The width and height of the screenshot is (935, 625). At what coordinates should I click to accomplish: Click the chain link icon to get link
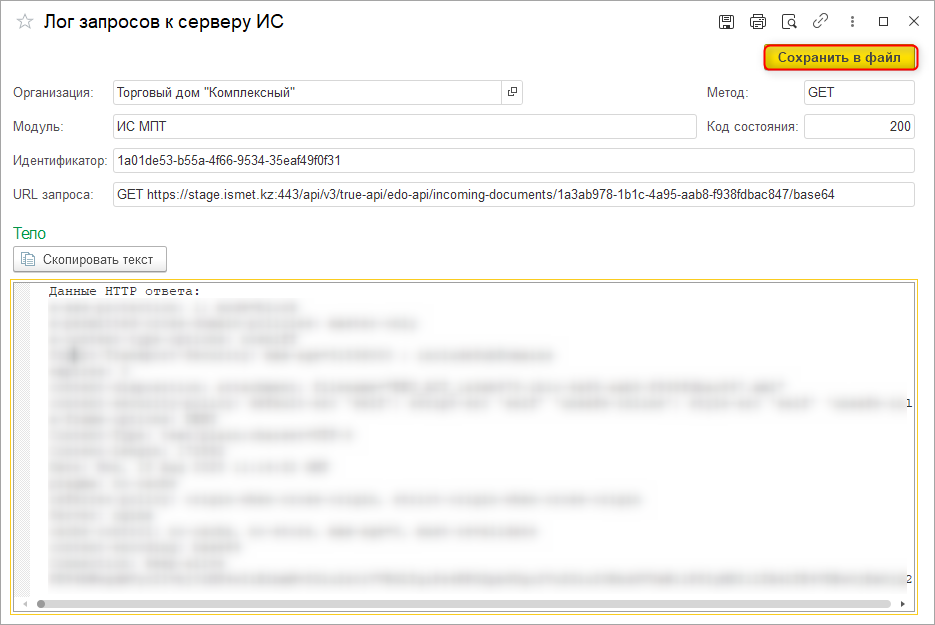820,22
